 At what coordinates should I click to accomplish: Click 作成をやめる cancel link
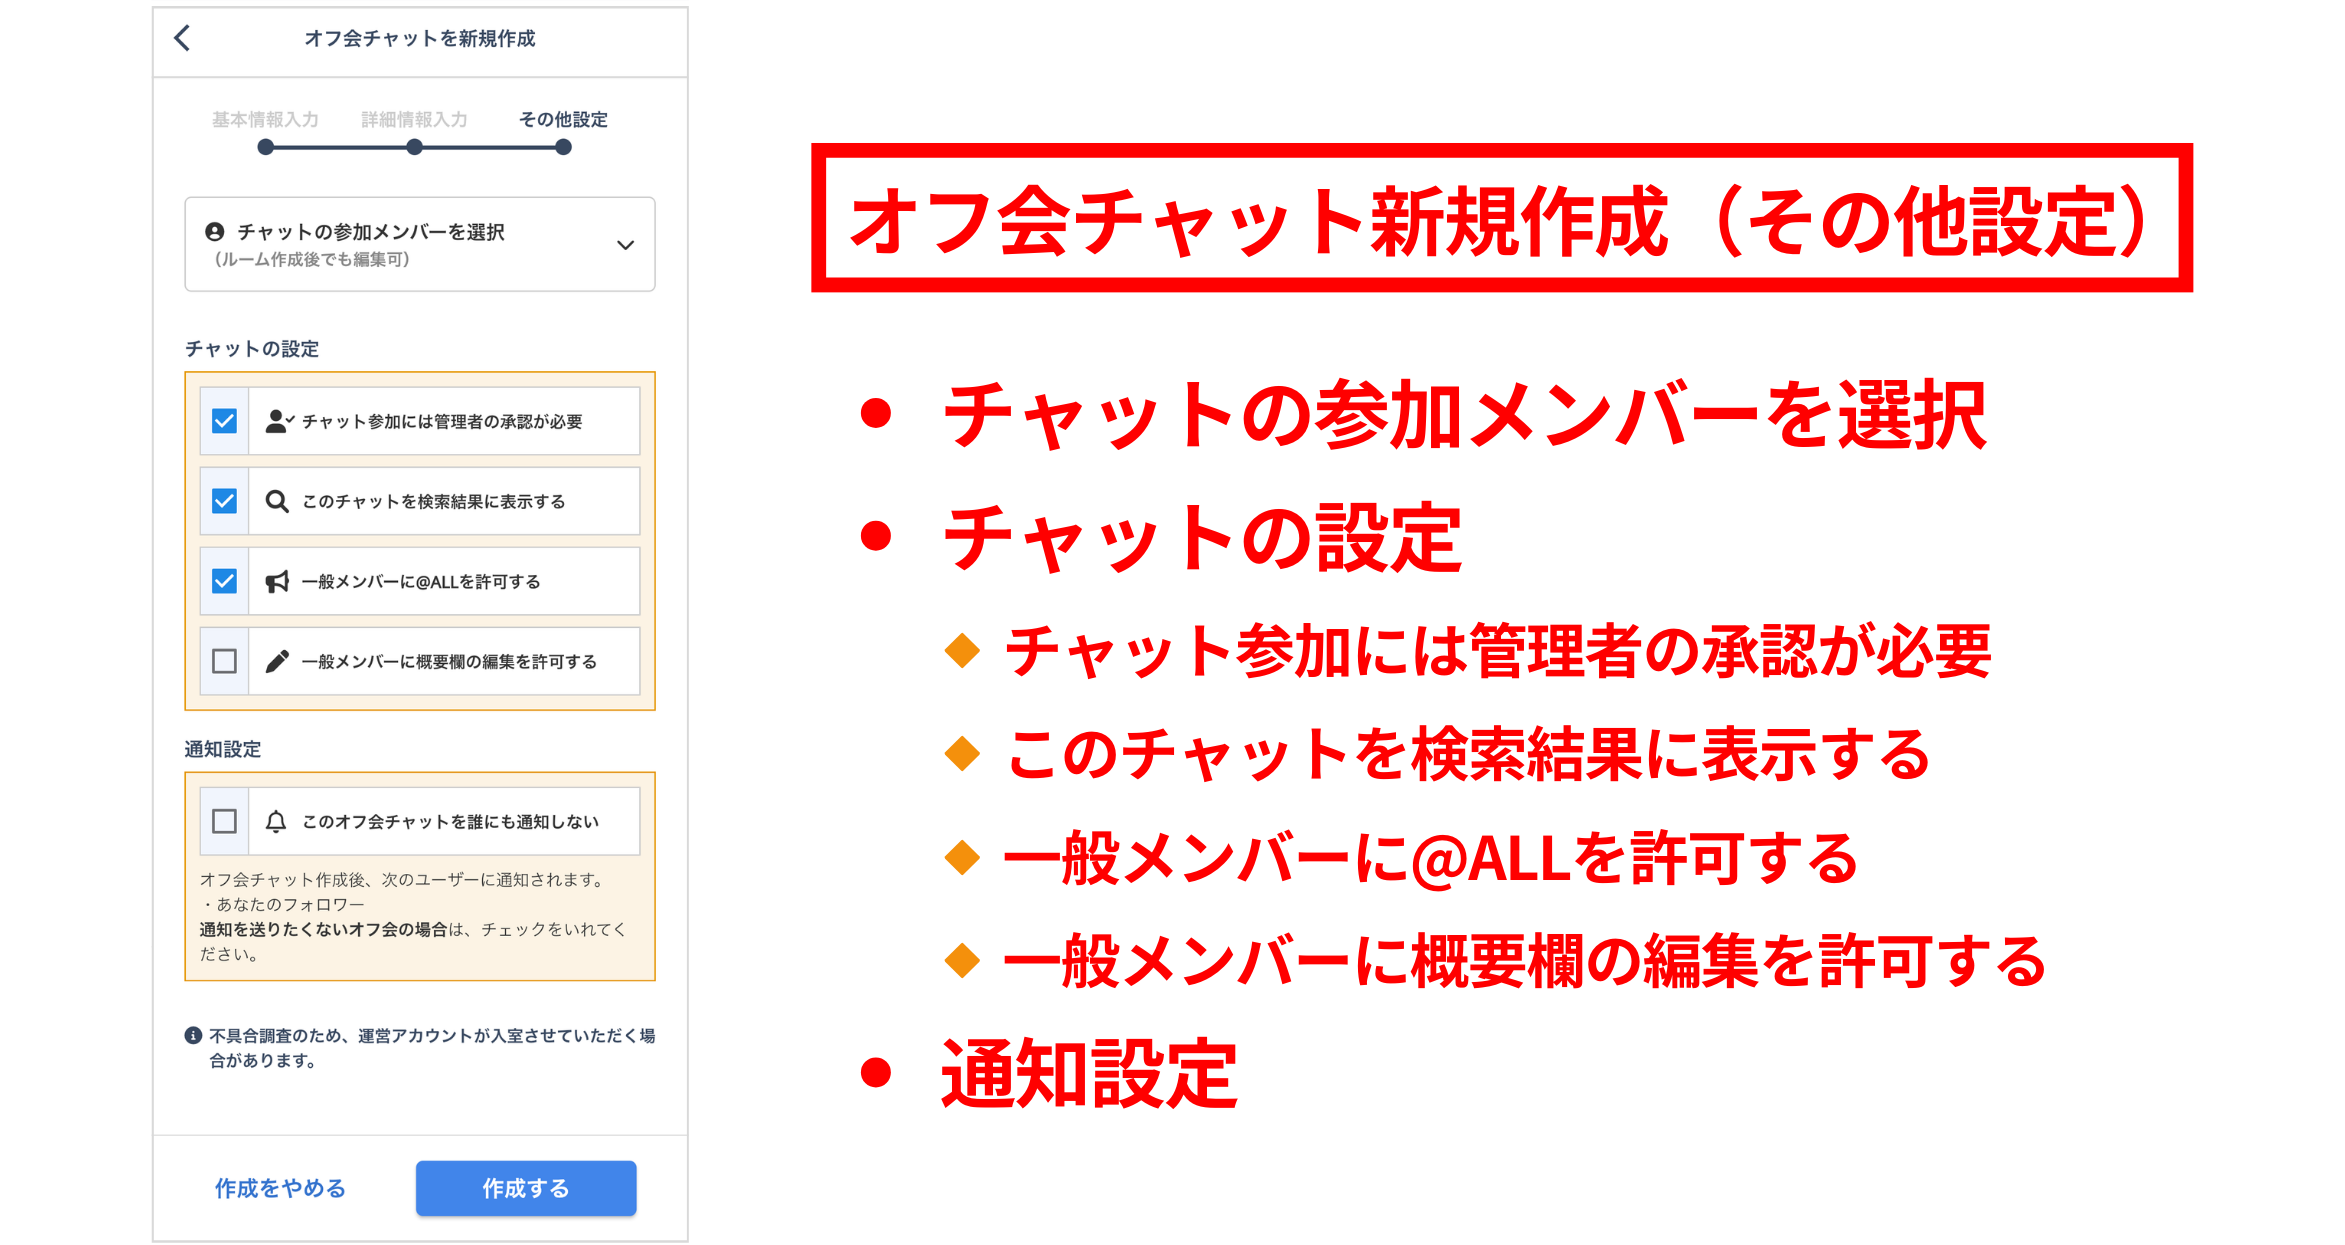[280, 1188]
